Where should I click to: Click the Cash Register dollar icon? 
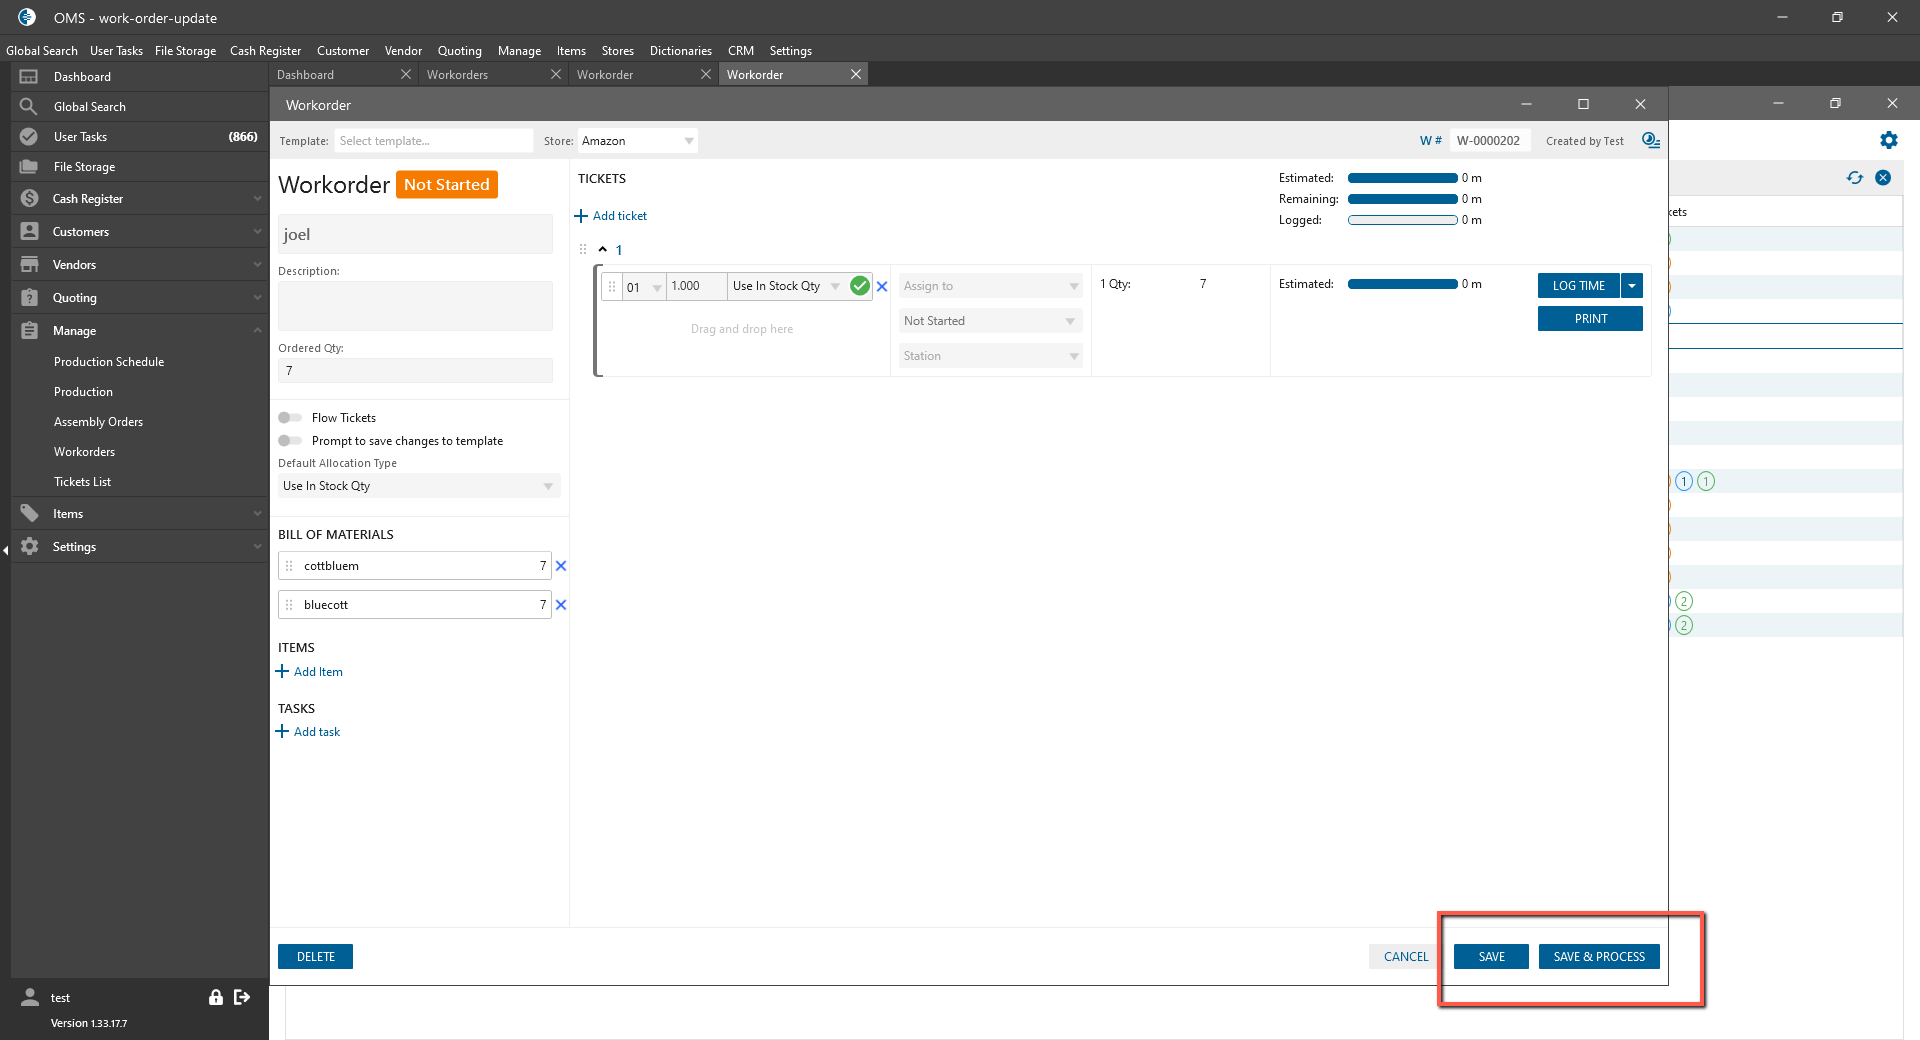click(x=29, y=199)
